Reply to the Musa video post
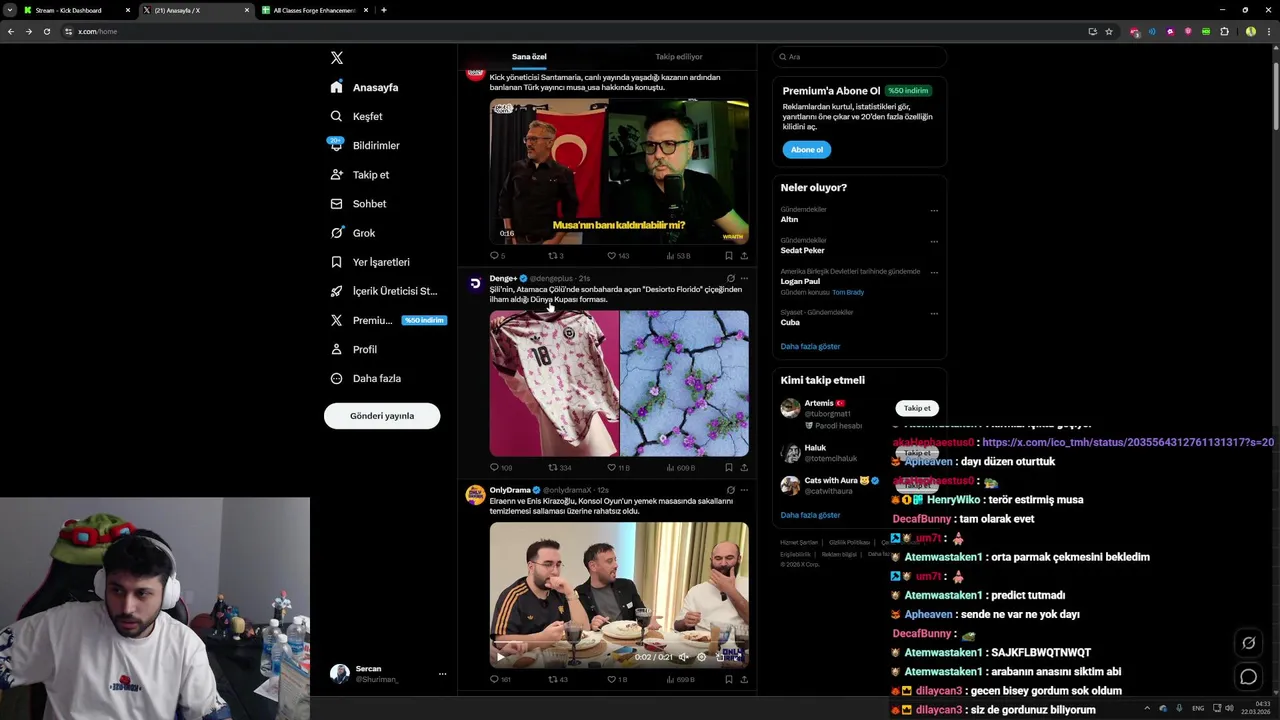The height and width of the screenshot is (720, 1280). [x=498, y=256]
